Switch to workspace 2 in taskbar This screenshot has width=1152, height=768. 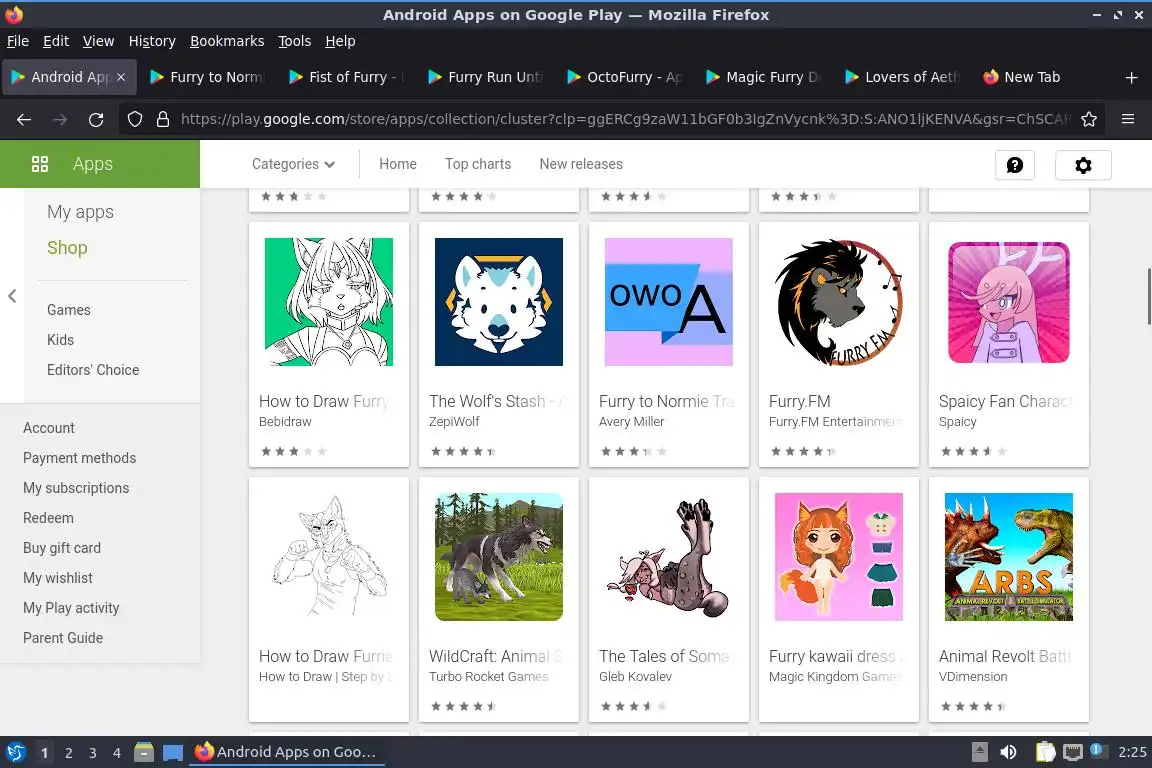point(68,753)
